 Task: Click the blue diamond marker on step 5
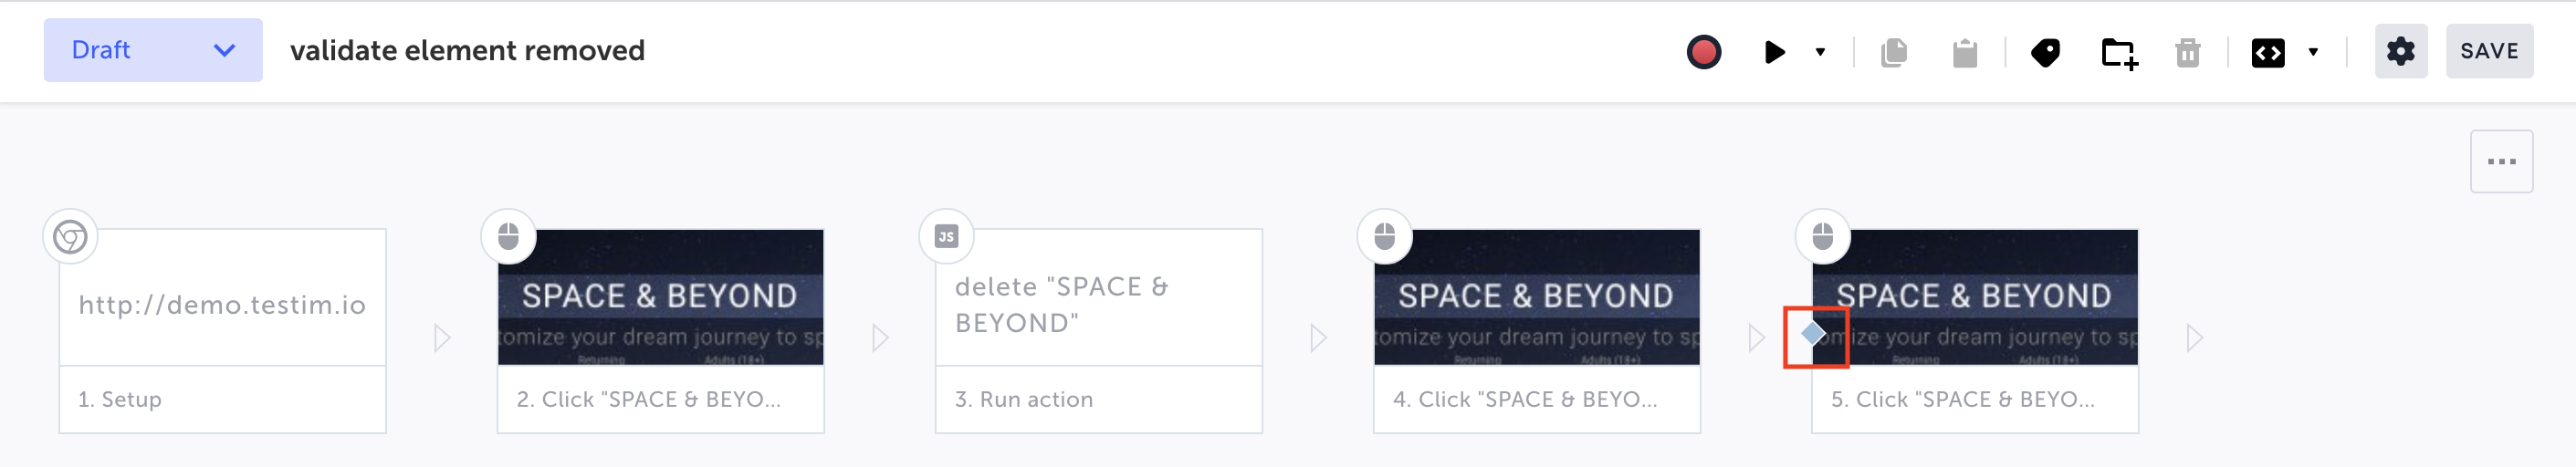pyautogui.click(x=1814, y=334)
